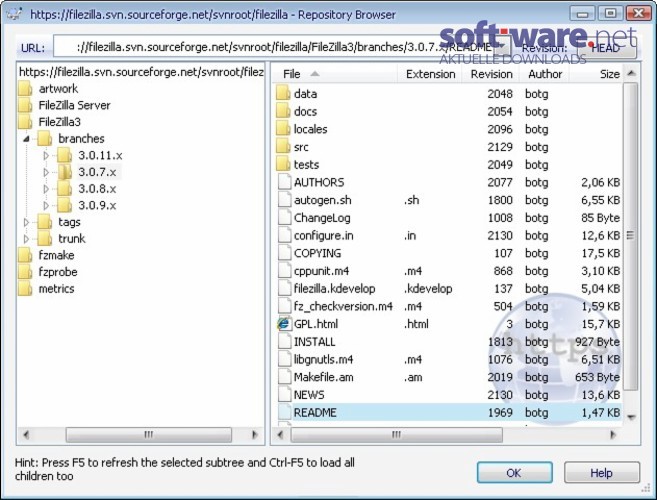This screenshot has width=657, height=500.
Task: Click the locales folder icon in file list
Action: click(x=284, y=129)
